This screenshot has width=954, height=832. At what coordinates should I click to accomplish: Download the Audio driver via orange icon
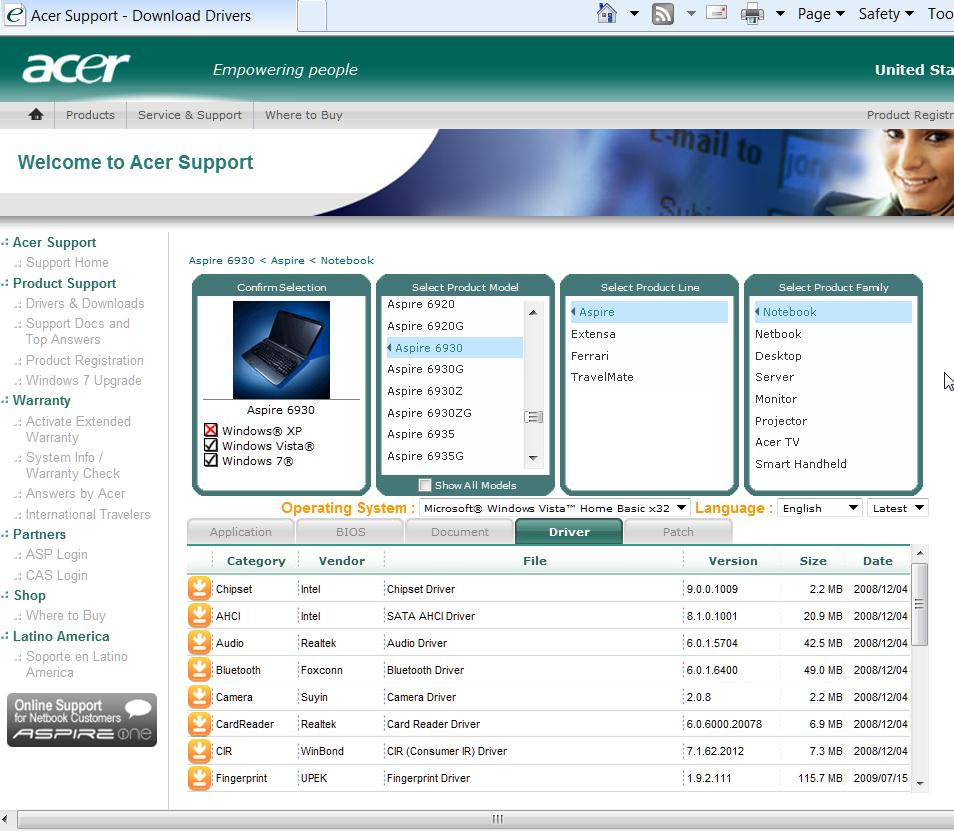(x=199, y=642)
